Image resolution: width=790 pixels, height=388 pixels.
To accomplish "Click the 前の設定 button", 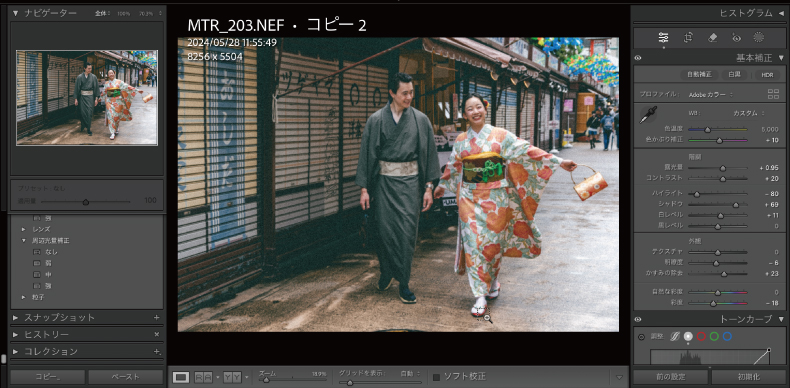I will (671, 377).
